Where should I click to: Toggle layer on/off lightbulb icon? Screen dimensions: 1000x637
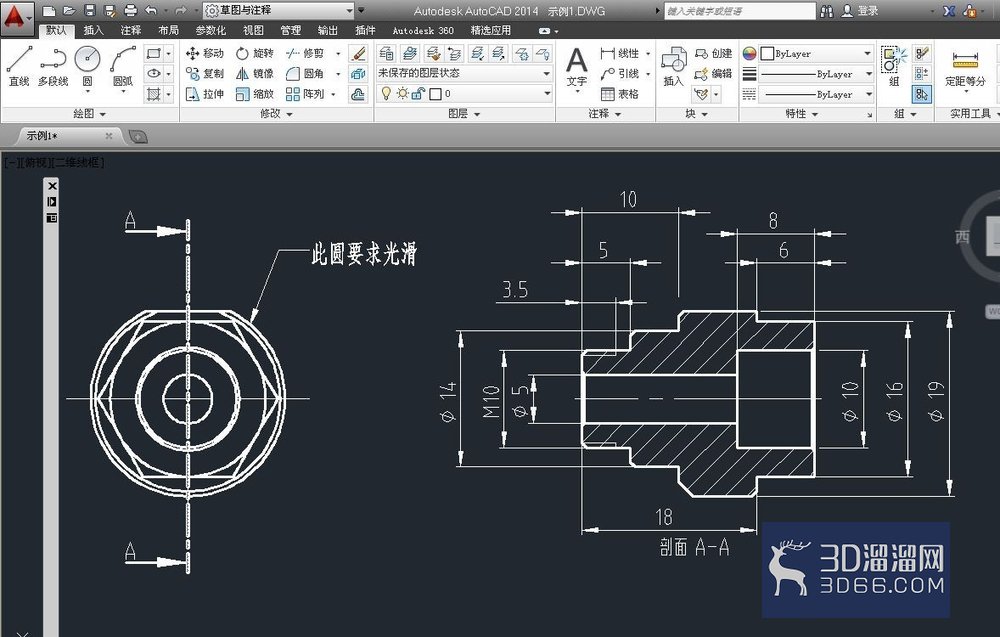[x=386, y=94]
